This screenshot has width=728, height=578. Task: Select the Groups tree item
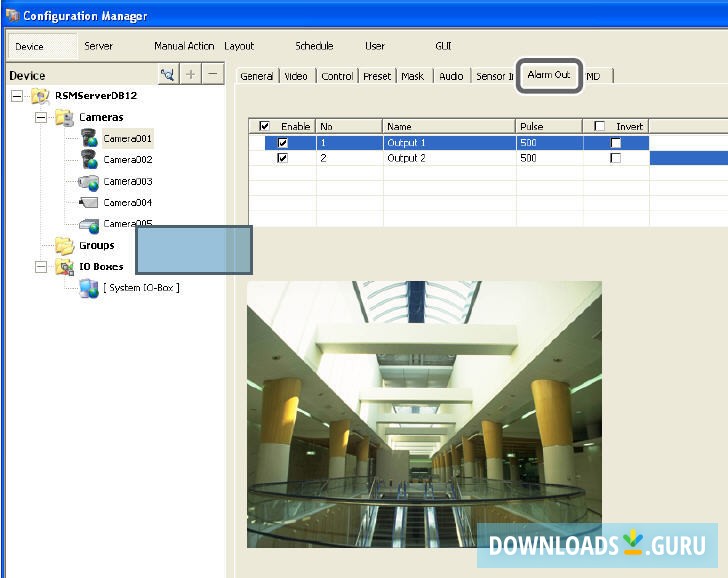(x=97, y=246)
